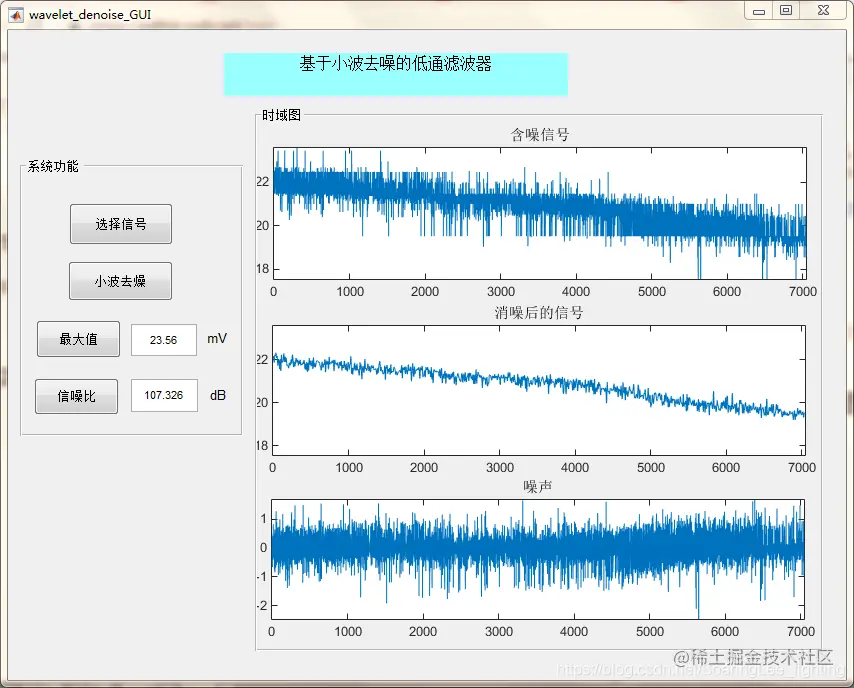Click the 噪声 plot area
The height and width of the screenshot is (688, 854).
point(538,559)
